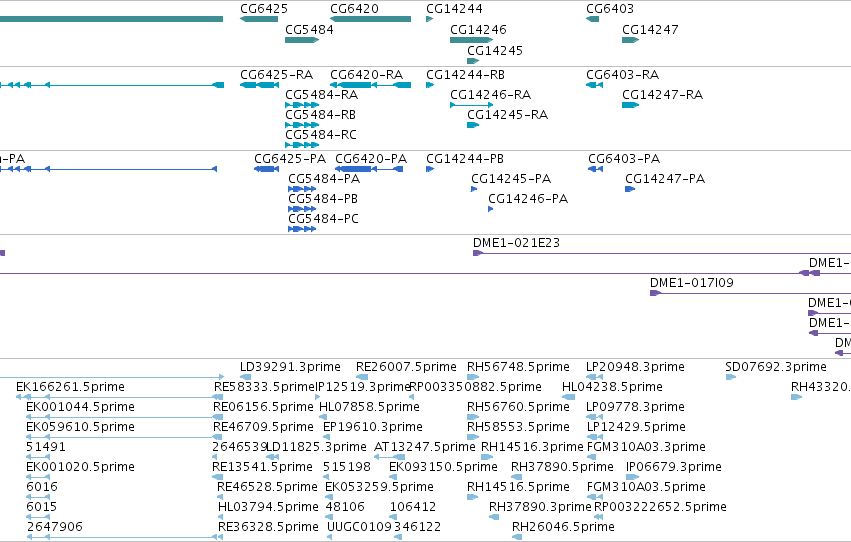Select the CG14245 gene glyph
The width and height of the screenshot is (851, 542).
pos(473,61)
